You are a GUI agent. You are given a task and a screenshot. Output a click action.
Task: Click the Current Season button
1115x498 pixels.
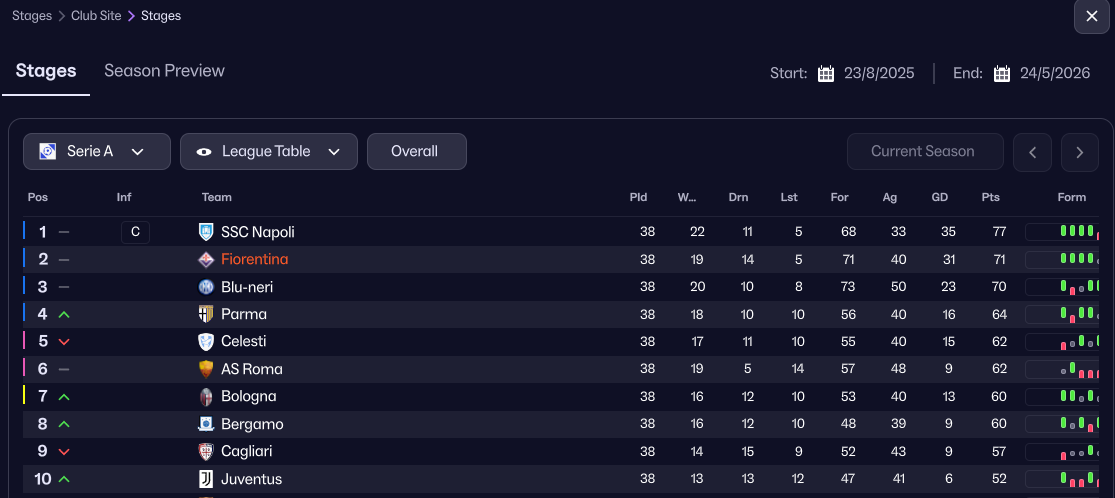point(922,152)
